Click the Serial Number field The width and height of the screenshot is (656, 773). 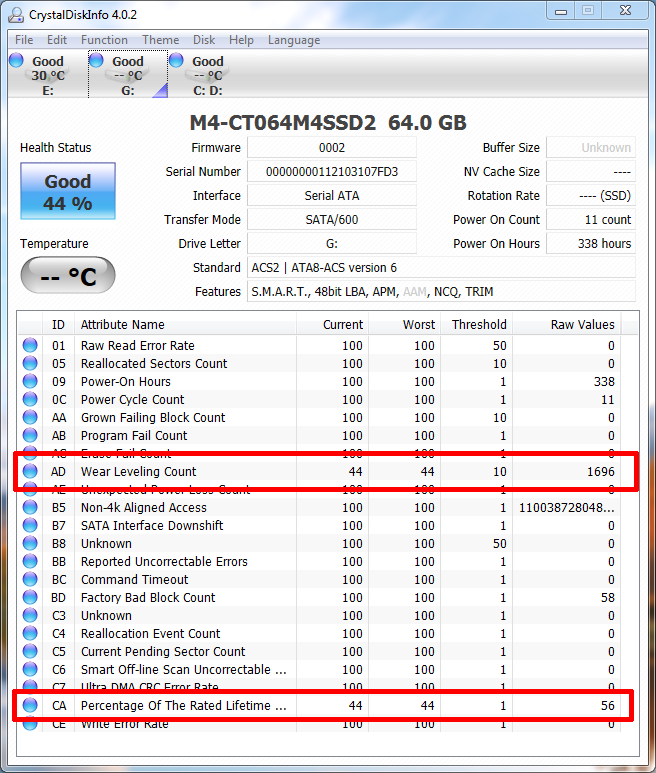[332, 172]
